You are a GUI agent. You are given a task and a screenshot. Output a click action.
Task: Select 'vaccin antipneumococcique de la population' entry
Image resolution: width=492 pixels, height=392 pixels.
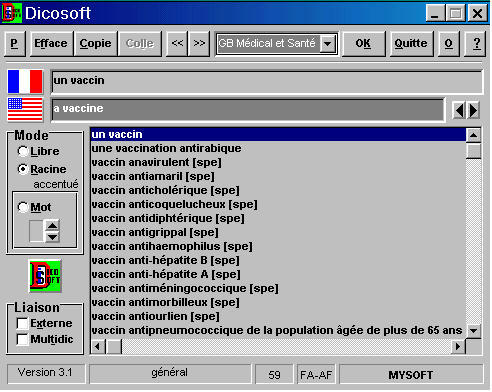click(278, 330)
